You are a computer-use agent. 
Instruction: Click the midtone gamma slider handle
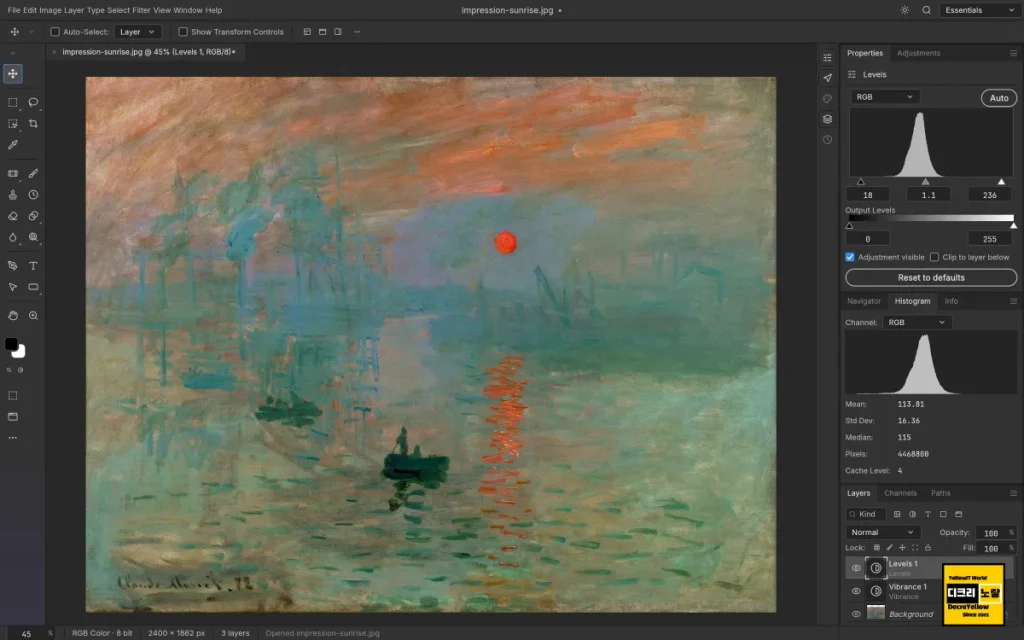[925, 182]
